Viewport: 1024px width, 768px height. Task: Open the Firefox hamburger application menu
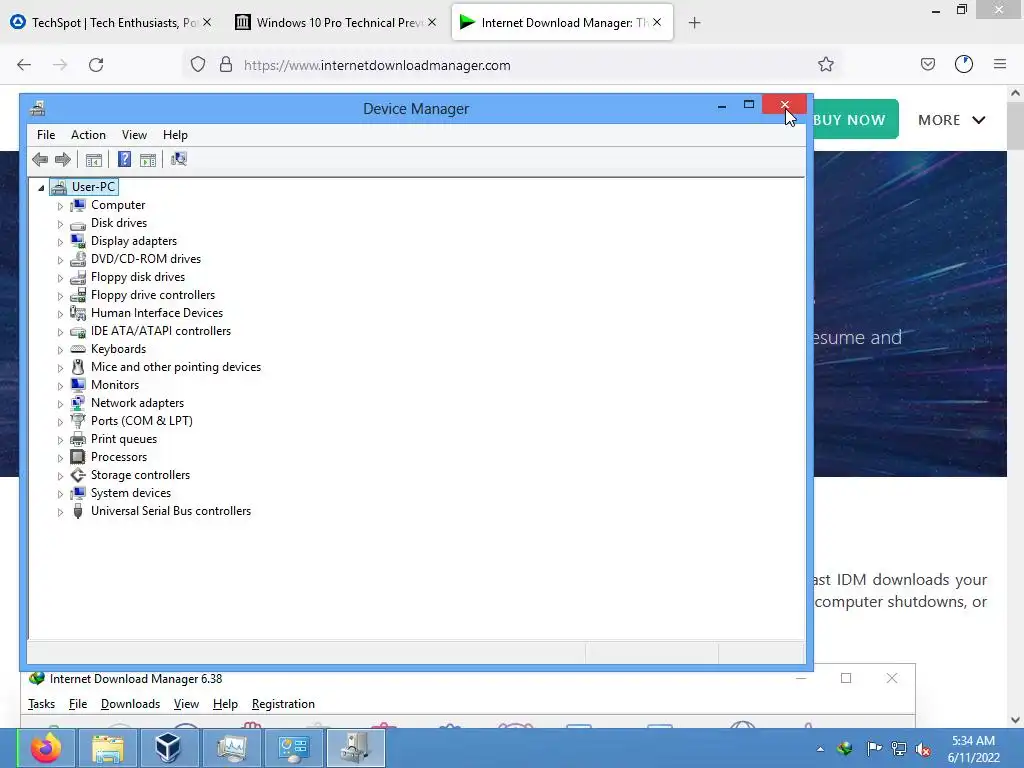pos(1000,64)
